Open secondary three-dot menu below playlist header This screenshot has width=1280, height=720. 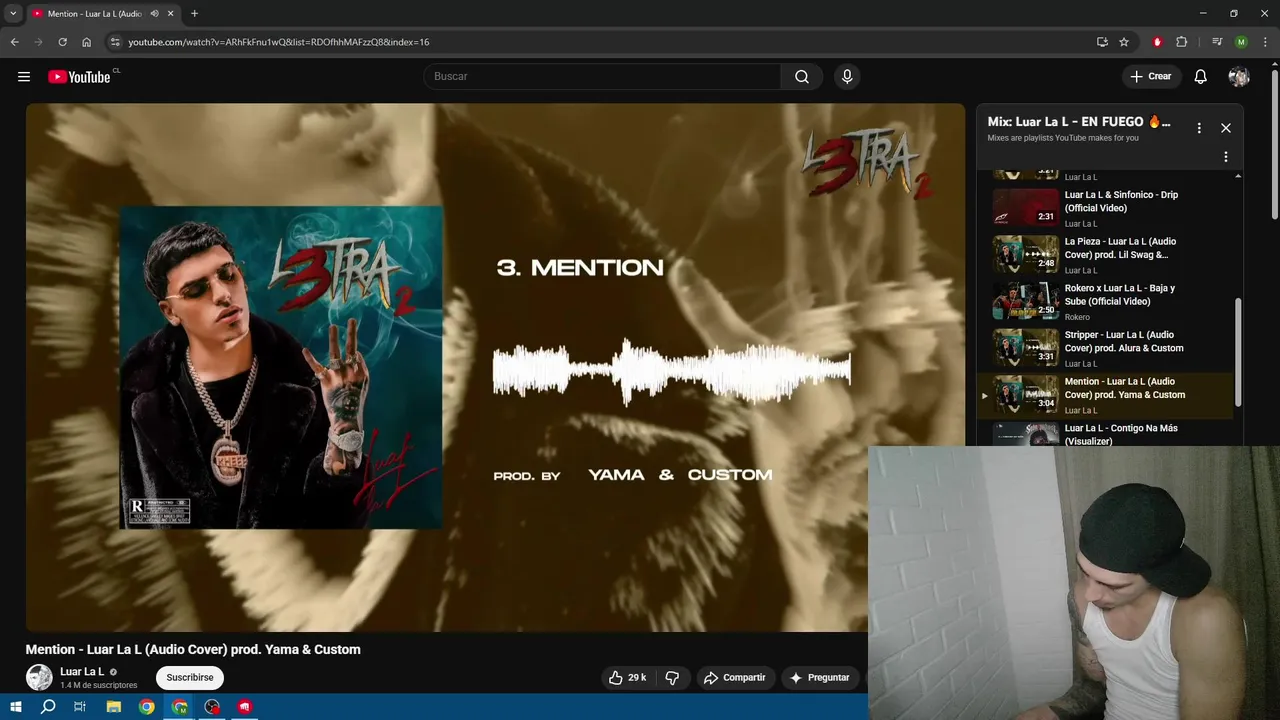pos(1226,157)
